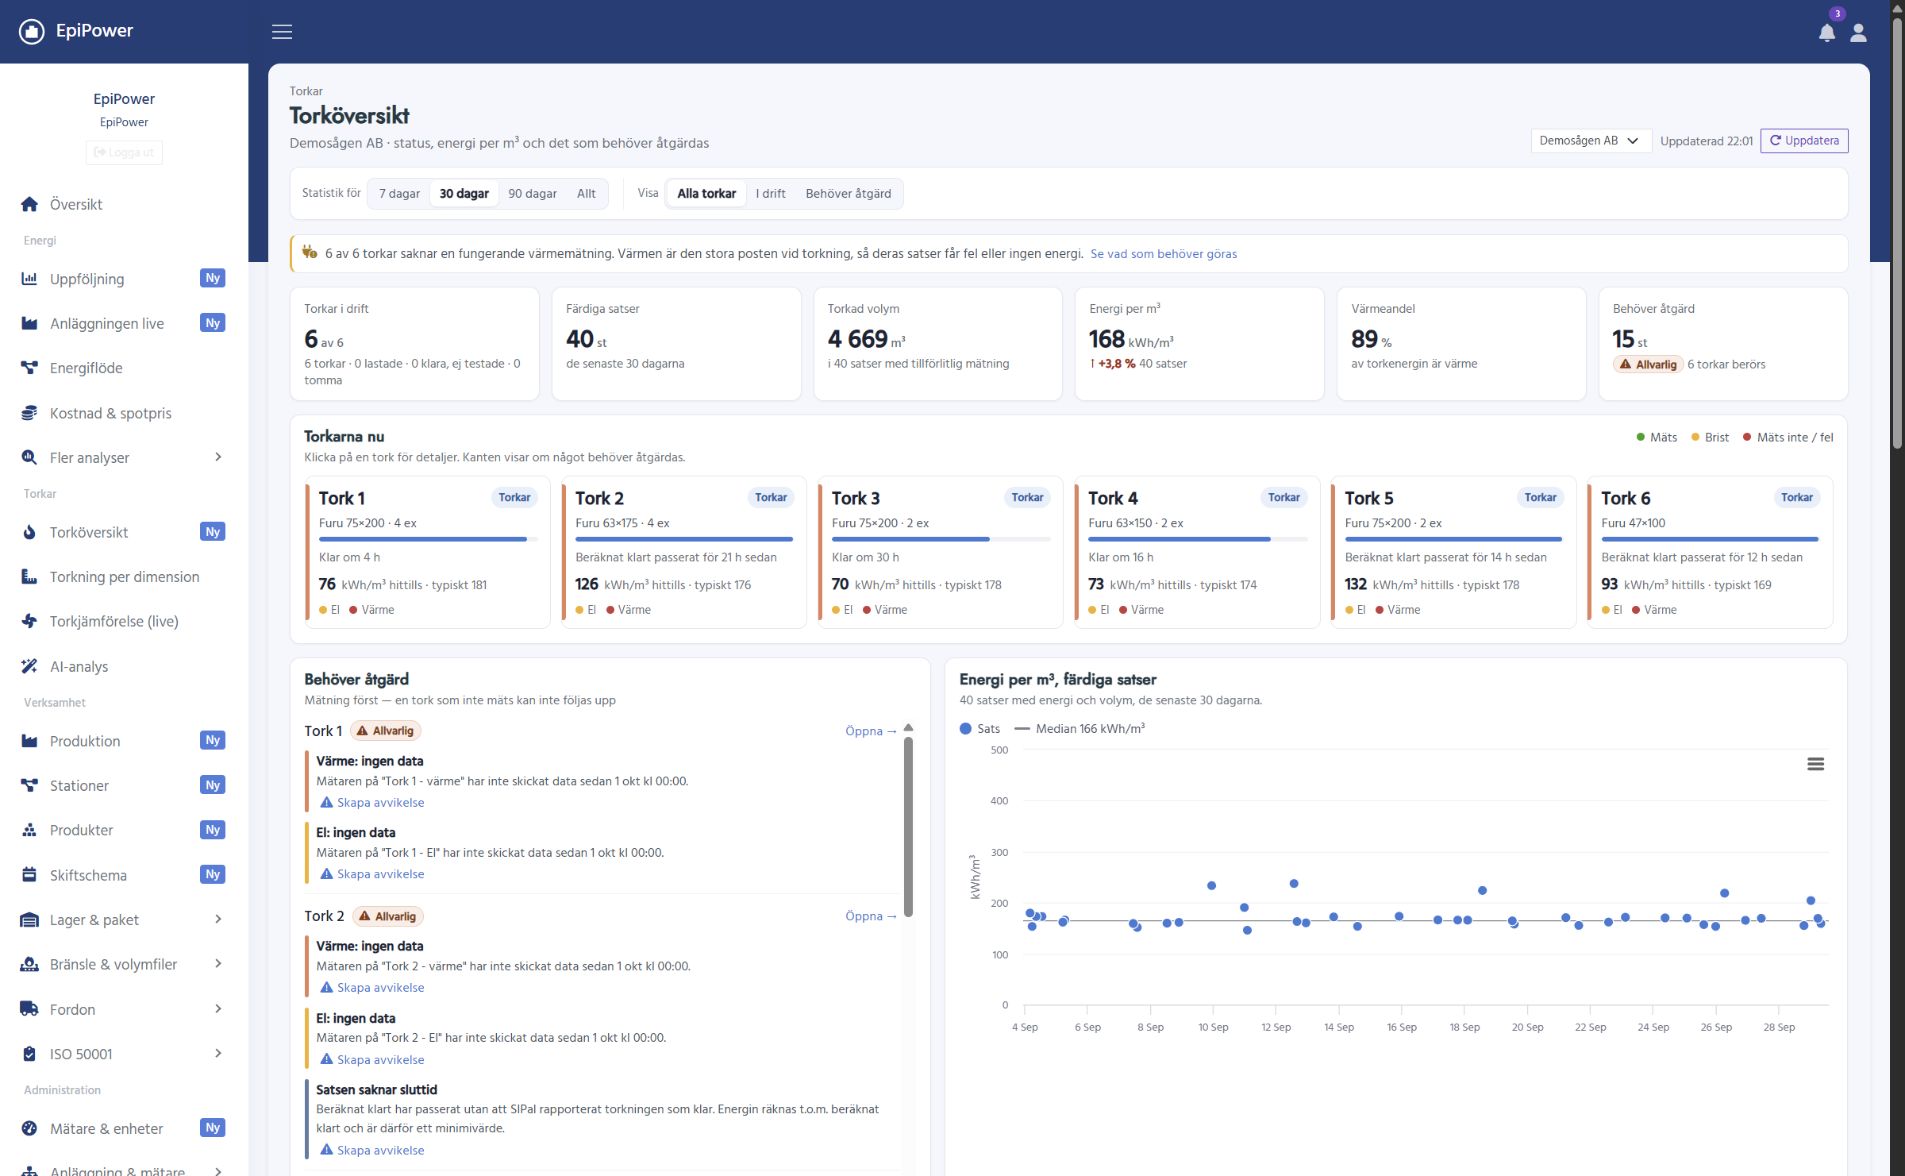Expand Fordon submenu
The width and height of the screenshot is (1905, 1176).
[218, 1009]
